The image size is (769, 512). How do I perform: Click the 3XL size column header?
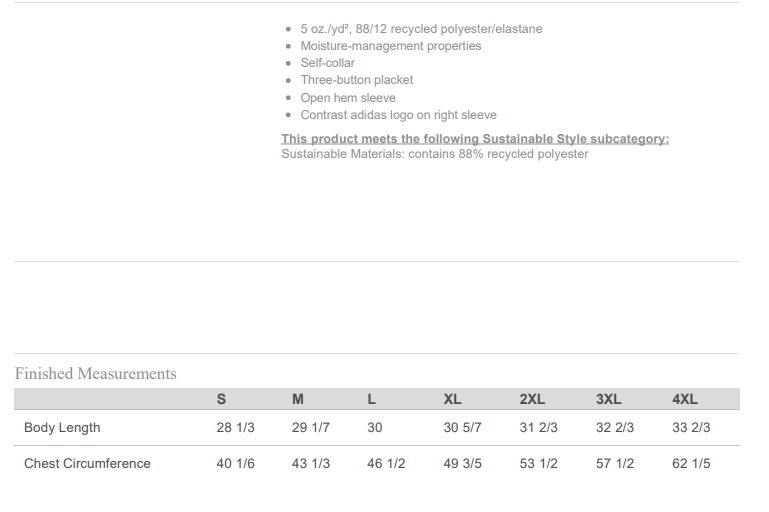(608, 399)
